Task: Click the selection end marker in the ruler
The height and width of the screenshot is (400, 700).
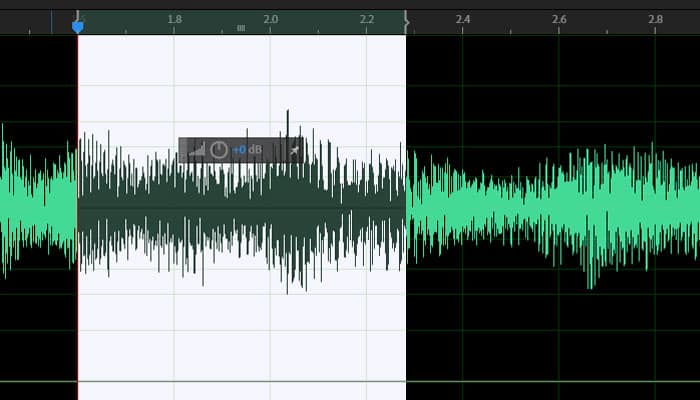Action: [x=407, y=23]
